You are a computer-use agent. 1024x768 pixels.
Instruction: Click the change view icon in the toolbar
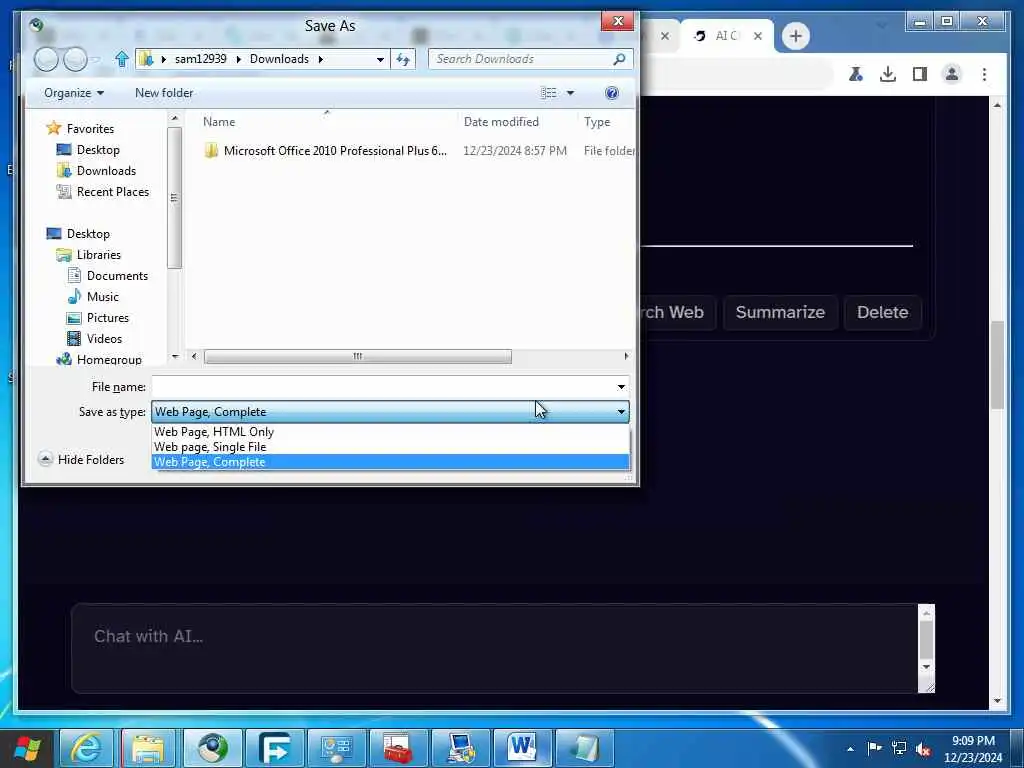pos(549,93)
